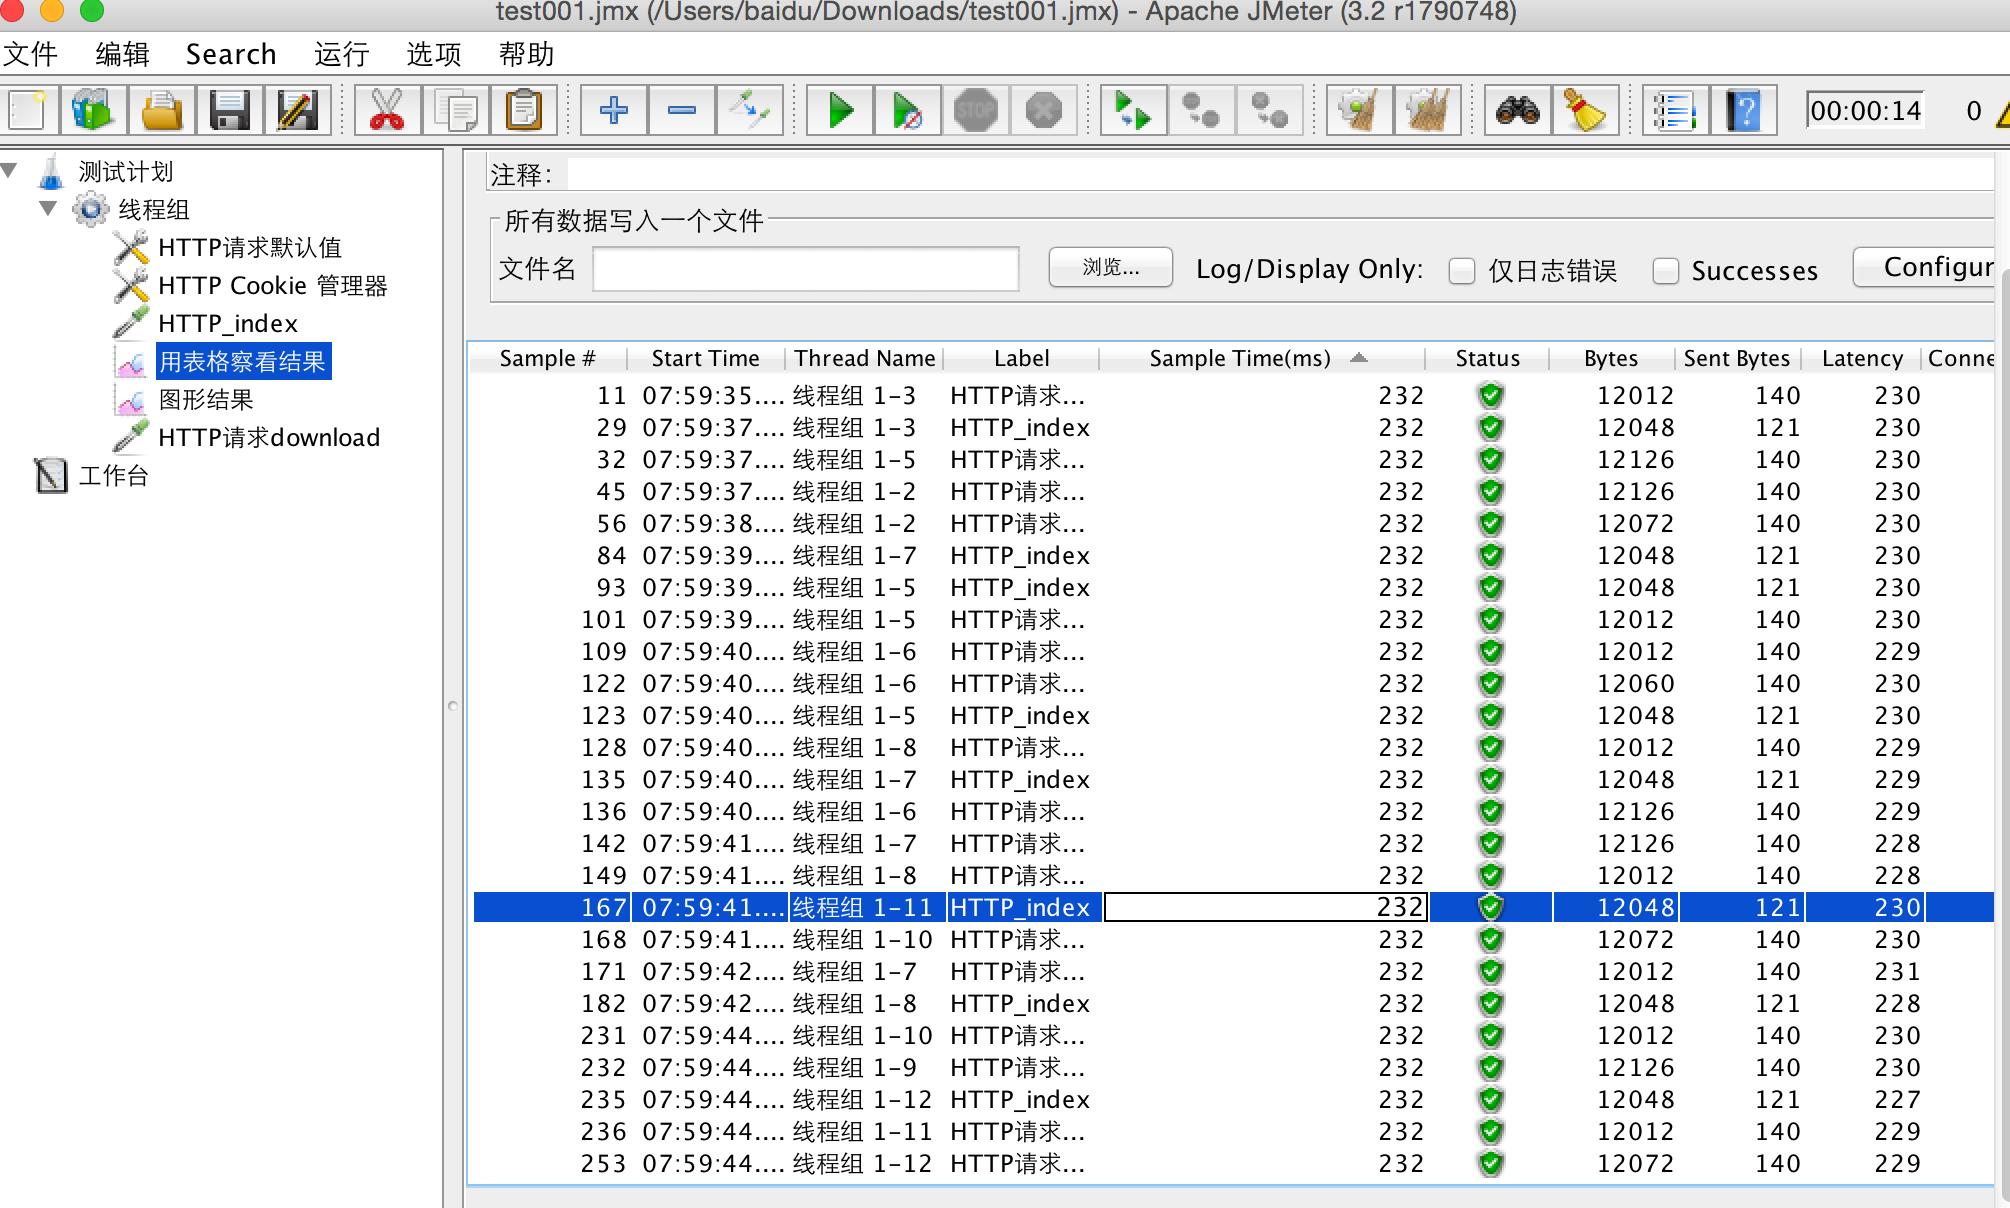Sort by Start Time column header
This screenshot has width=2010, height=1208.
(x=705, y=358)
